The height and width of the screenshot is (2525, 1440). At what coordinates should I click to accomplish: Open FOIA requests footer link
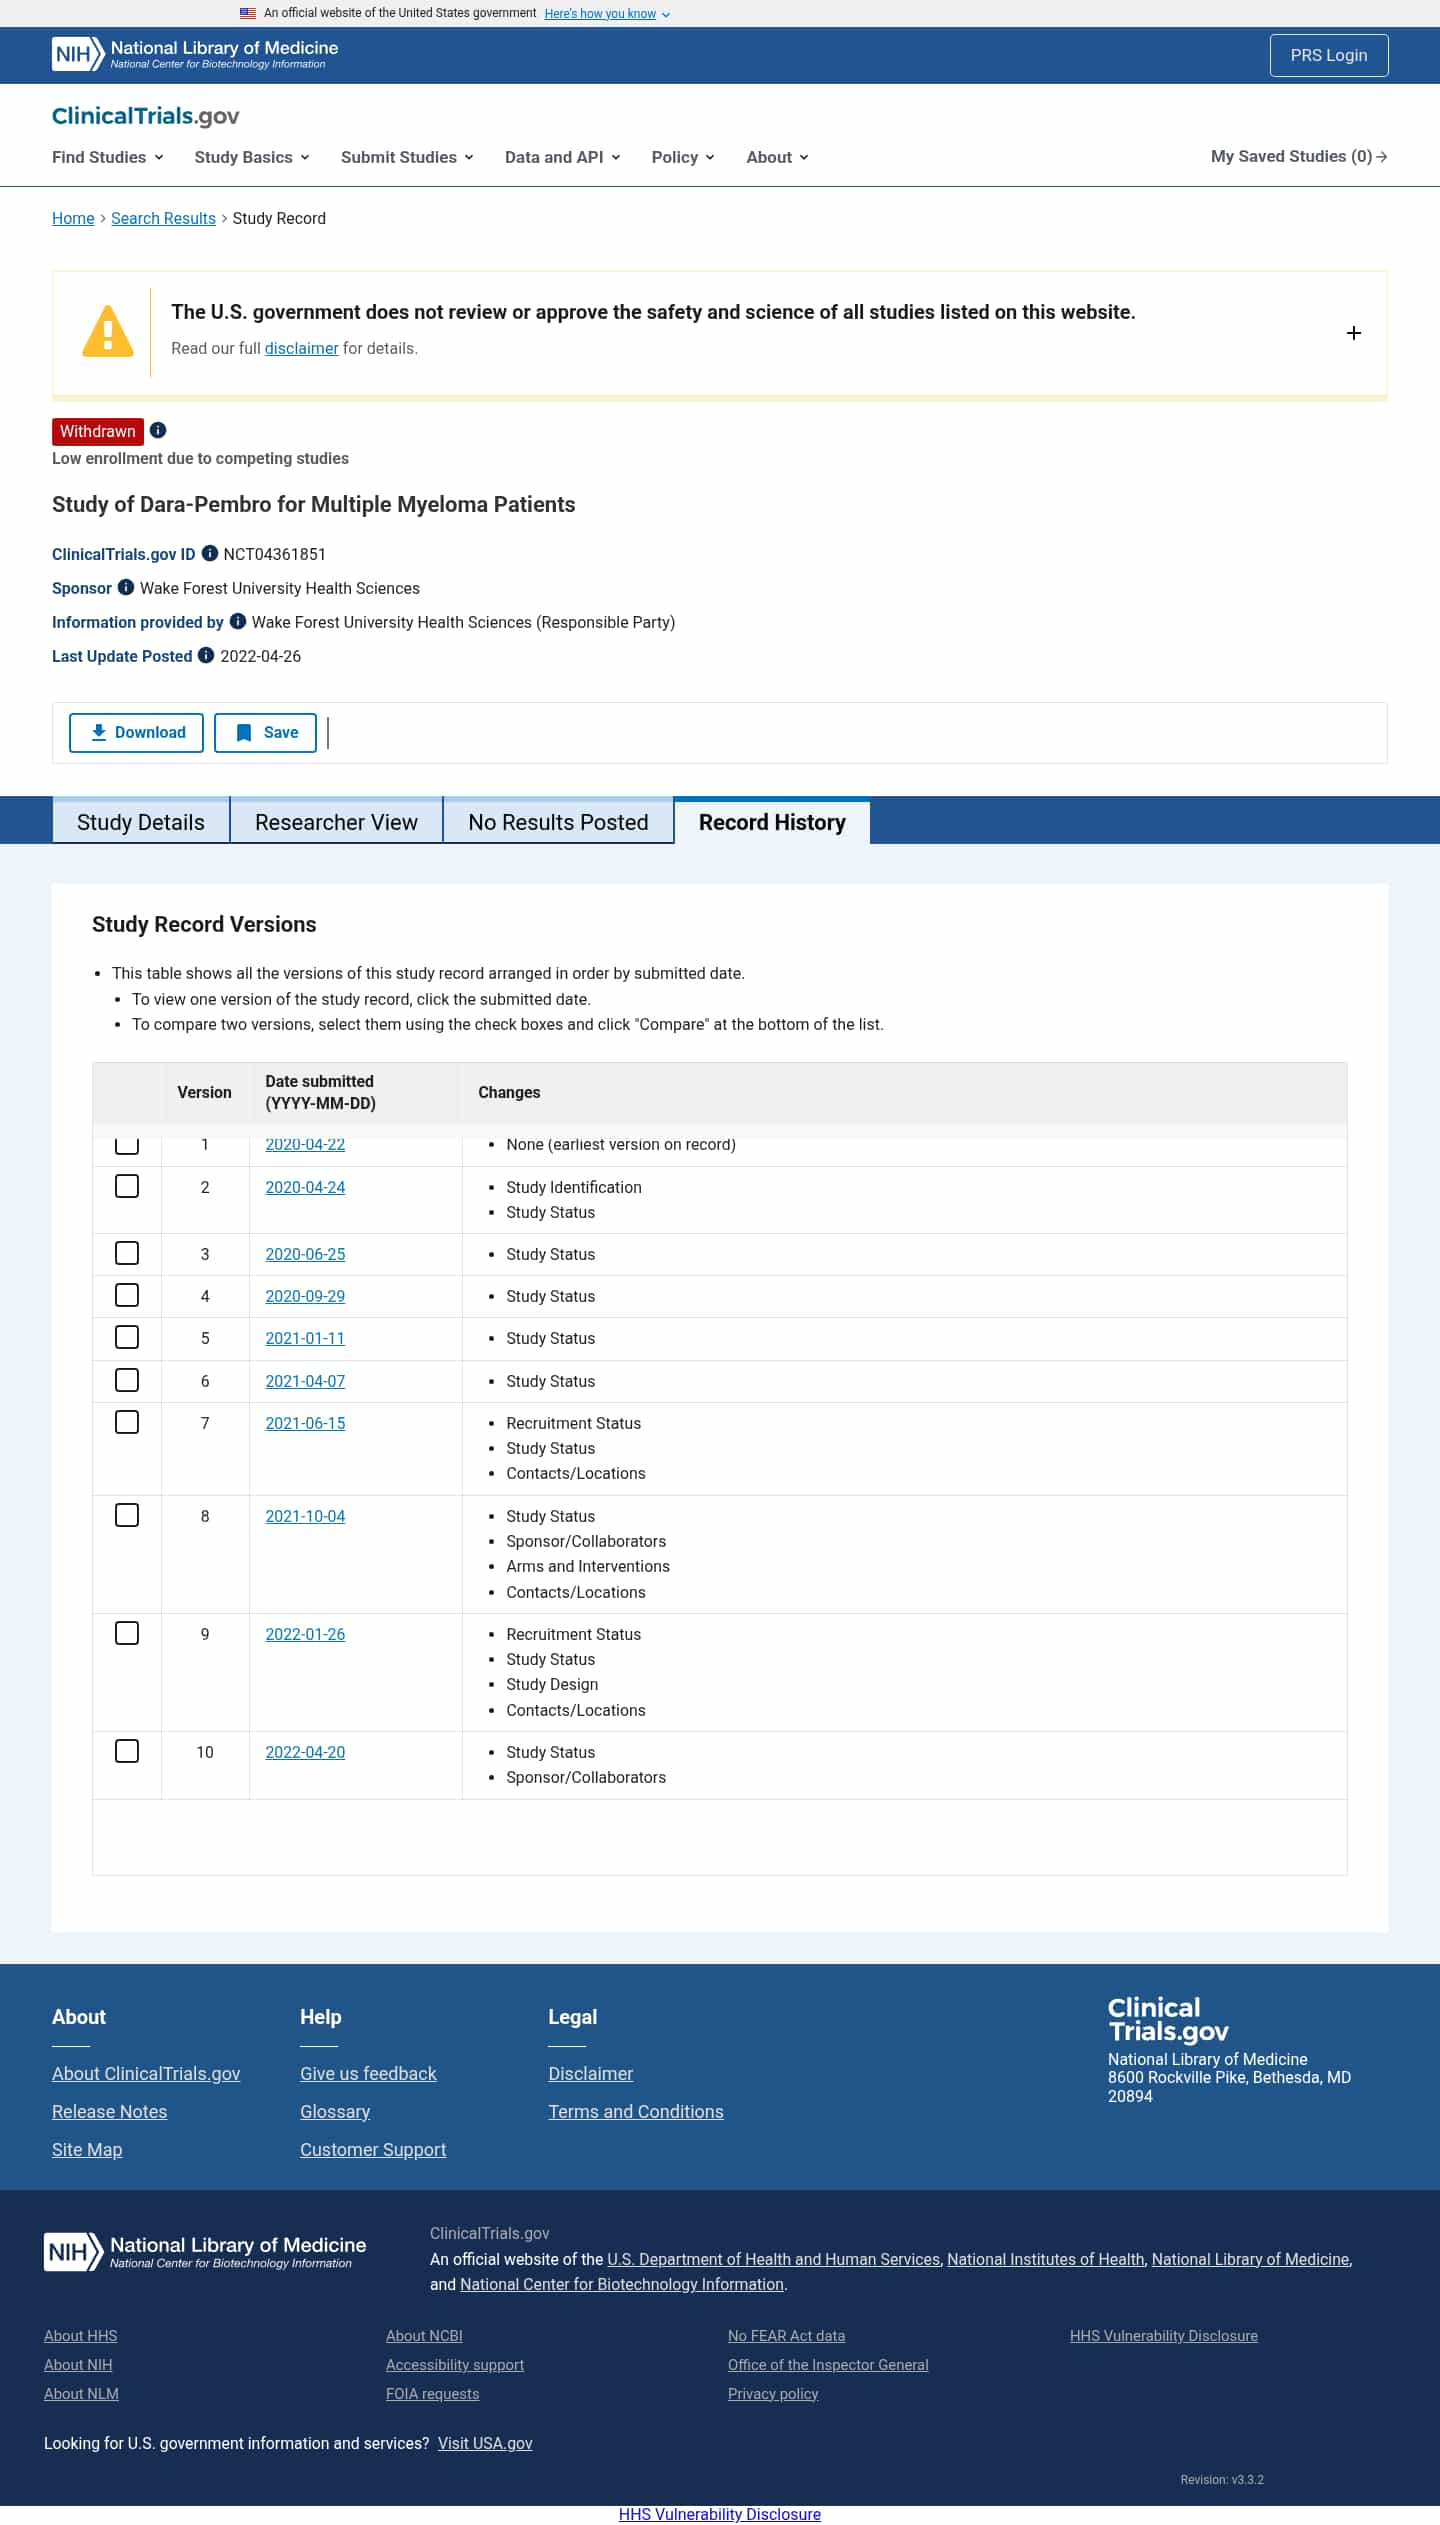click(432, 2393)
